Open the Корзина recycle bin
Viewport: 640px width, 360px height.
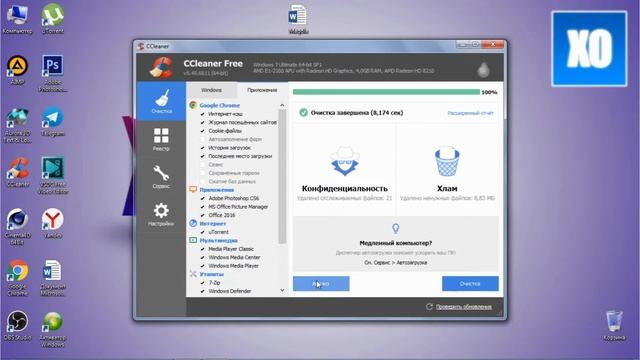pyautogui.click(x=614, y=325)
